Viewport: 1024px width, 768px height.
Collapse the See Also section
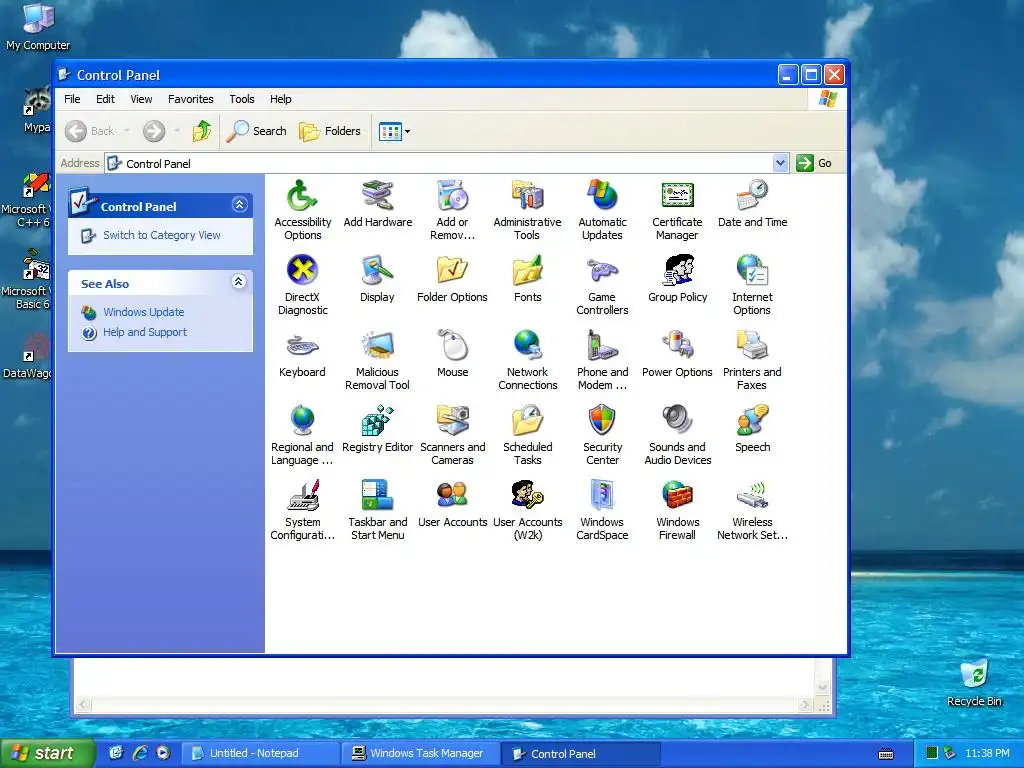[239, 281]
